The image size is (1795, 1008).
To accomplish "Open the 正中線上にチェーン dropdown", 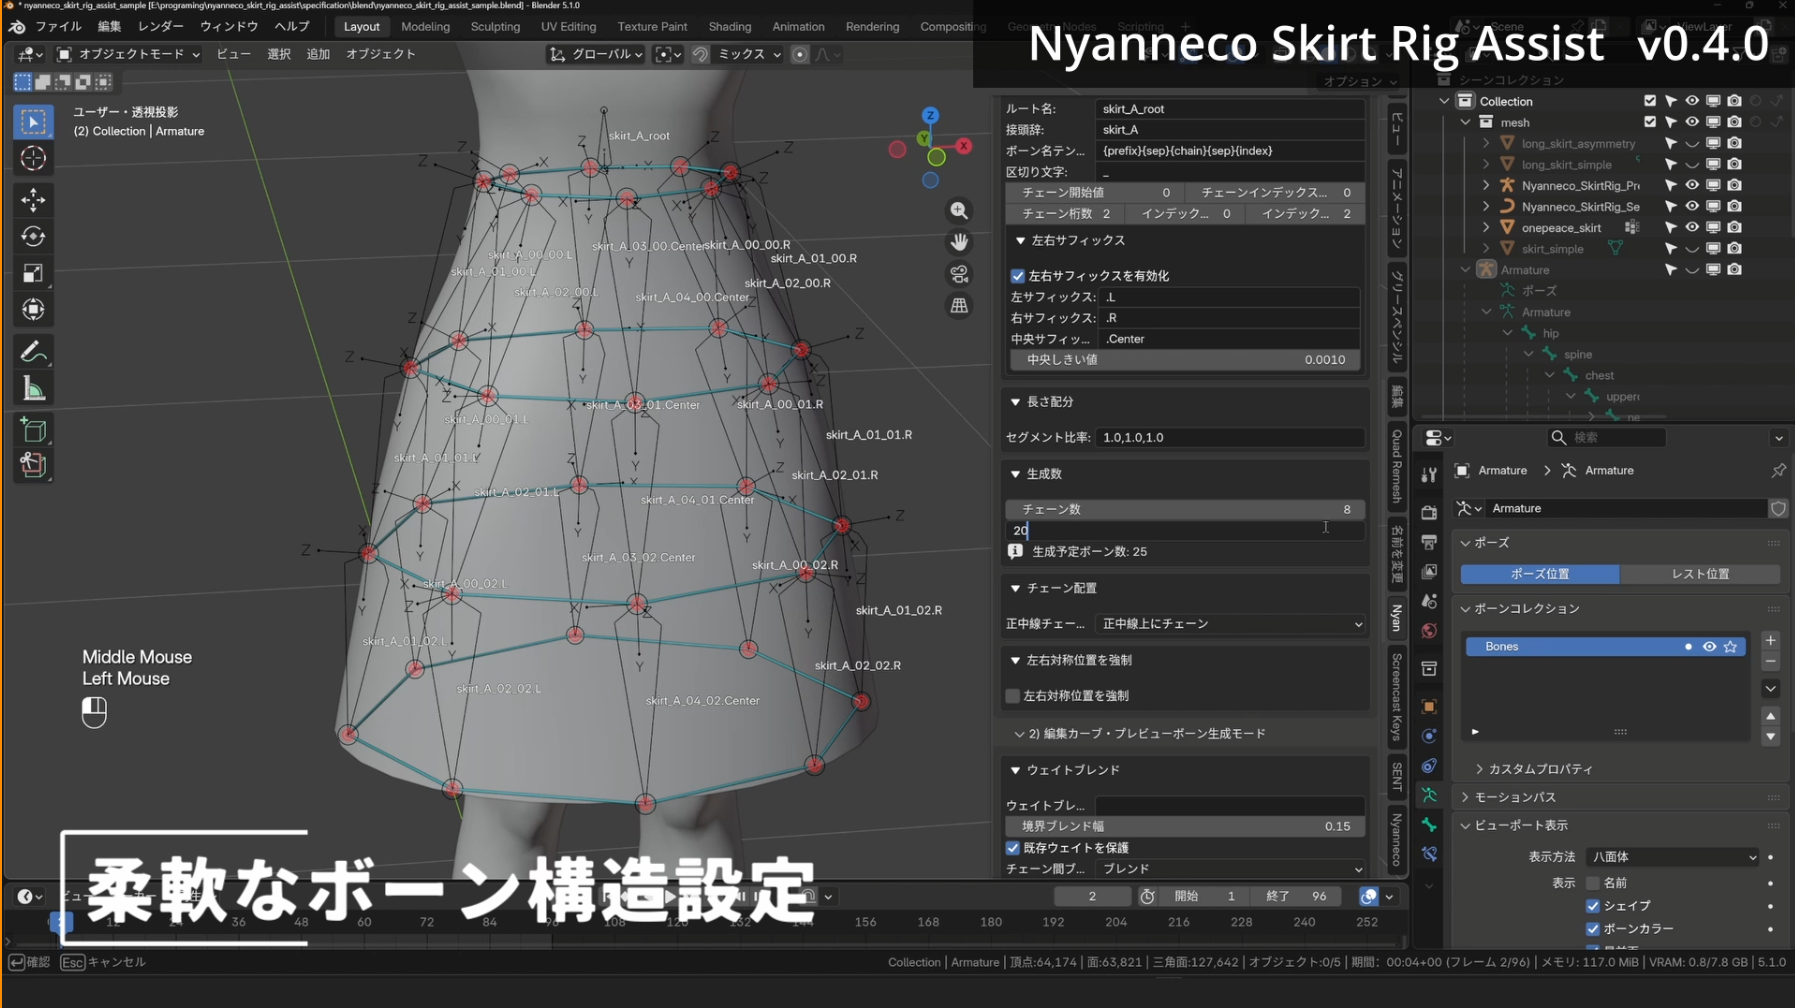I will click(1231, 624).
